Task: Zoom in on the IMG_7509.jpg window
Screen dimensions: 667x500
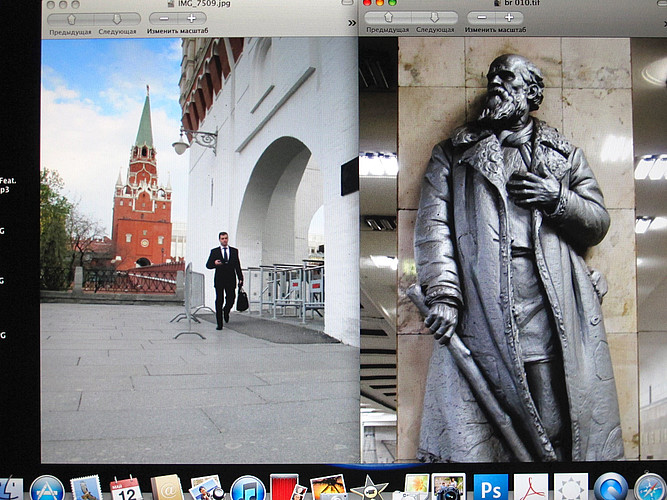Action: [x=192, y=18]
